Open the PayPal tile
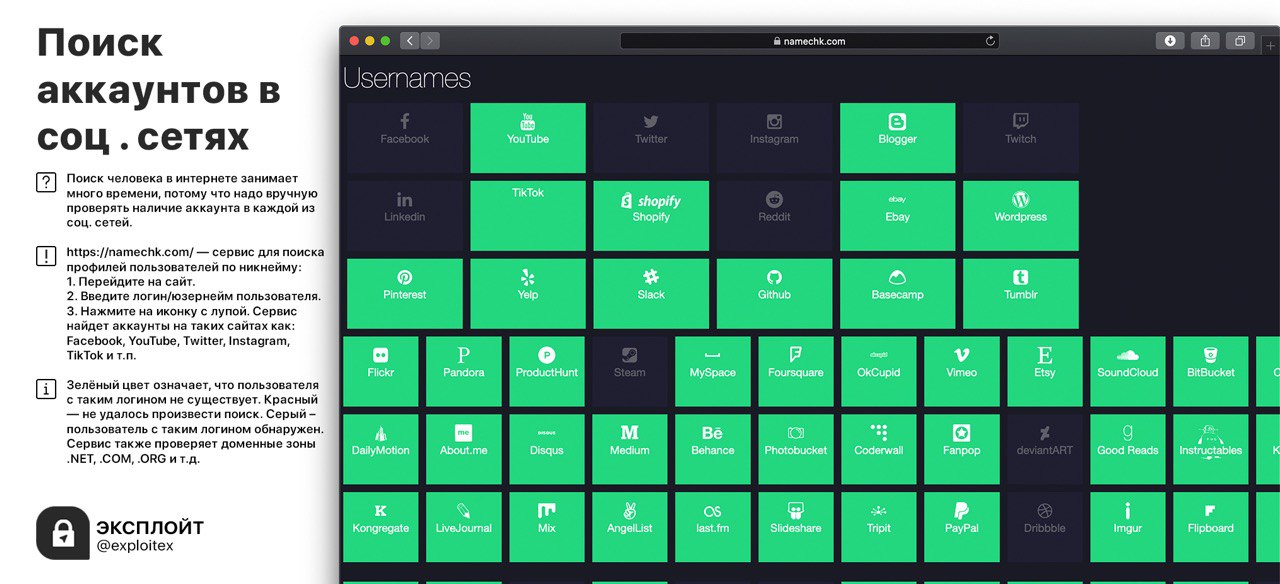The image size is (1280, 584). [961, 526]
